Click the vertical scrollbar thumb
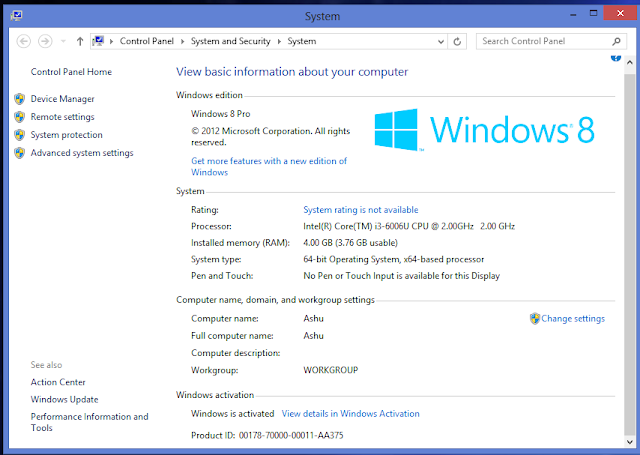Screen dimensions: 640x455 [629, 254]
